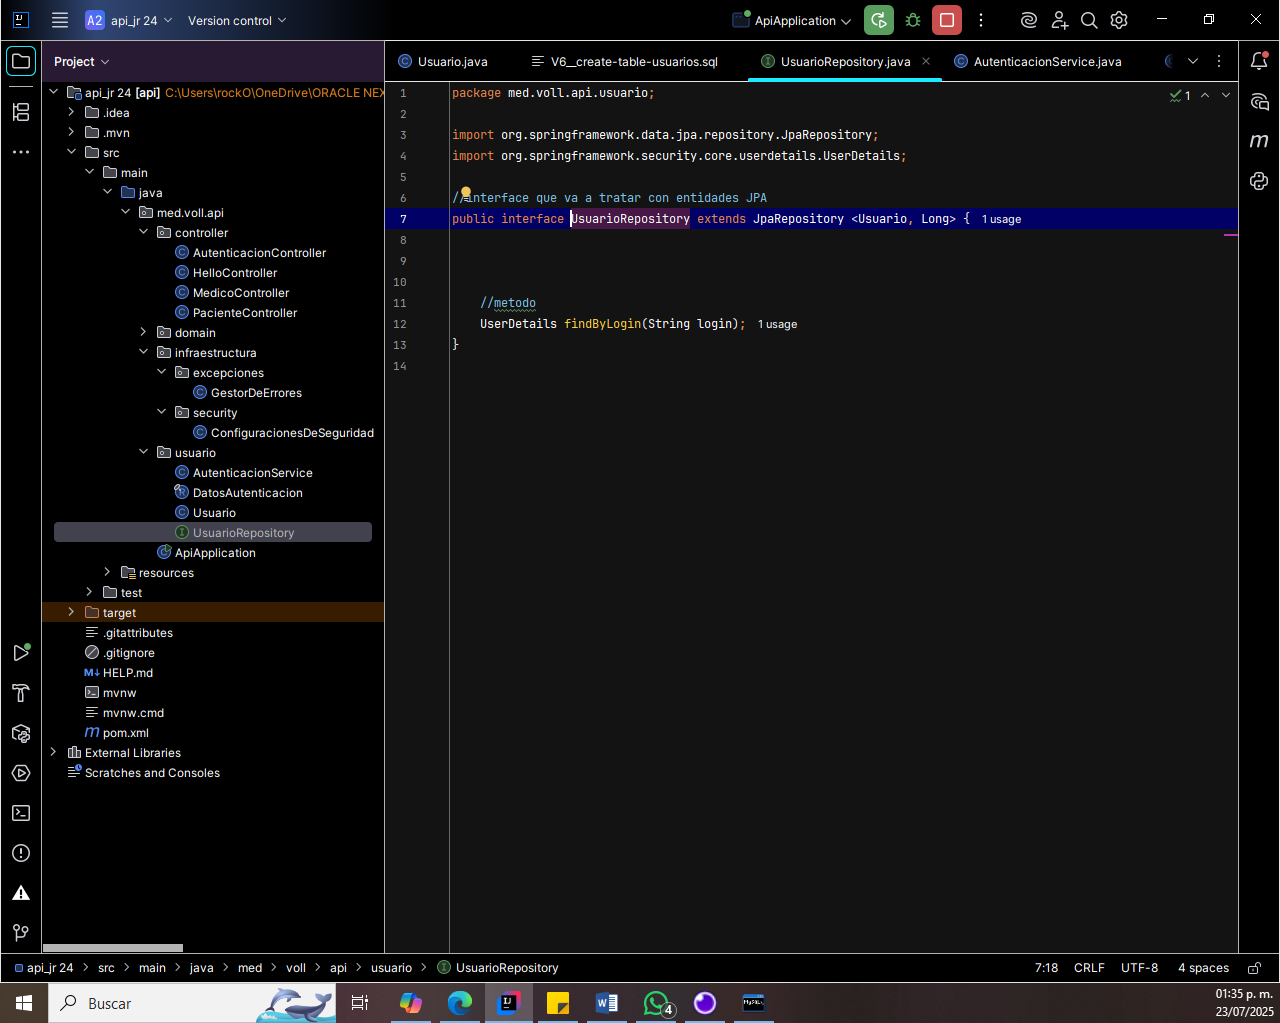Open Search Everywhere magnifier
Screen dimensions: 1280x1023
(x=1089, y=20)
